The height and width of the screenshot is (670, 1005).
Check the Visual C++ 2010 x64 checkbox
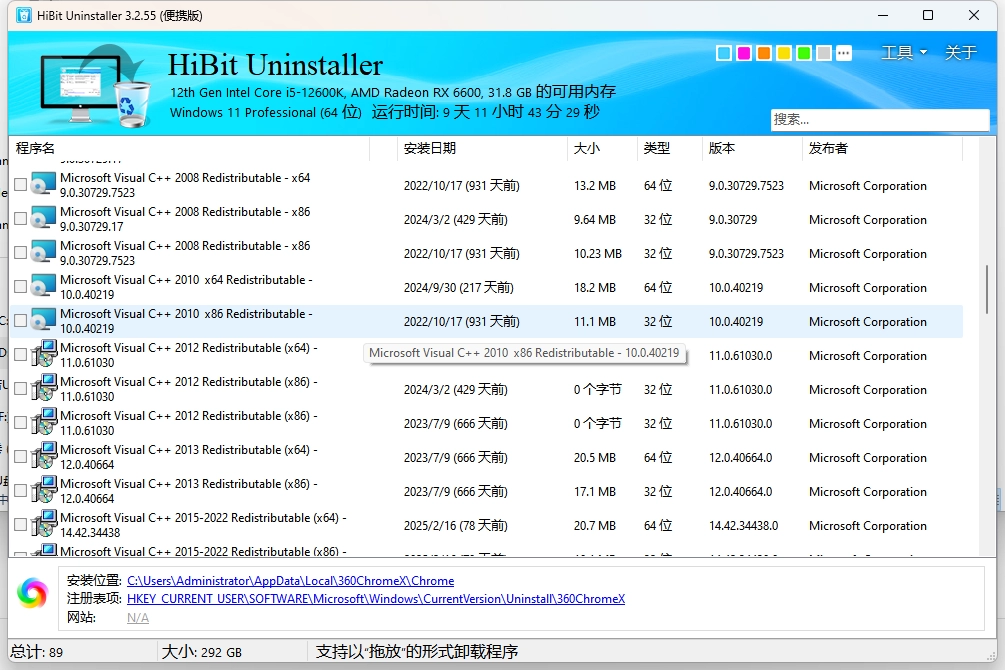[19, 286]
